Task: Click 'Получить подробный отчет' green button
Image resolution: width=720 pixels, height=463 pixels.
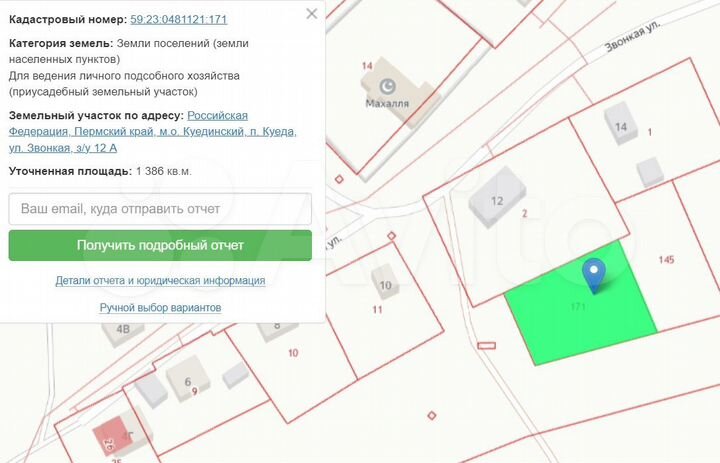Action: pyautogui.click(x=160, y=245)
